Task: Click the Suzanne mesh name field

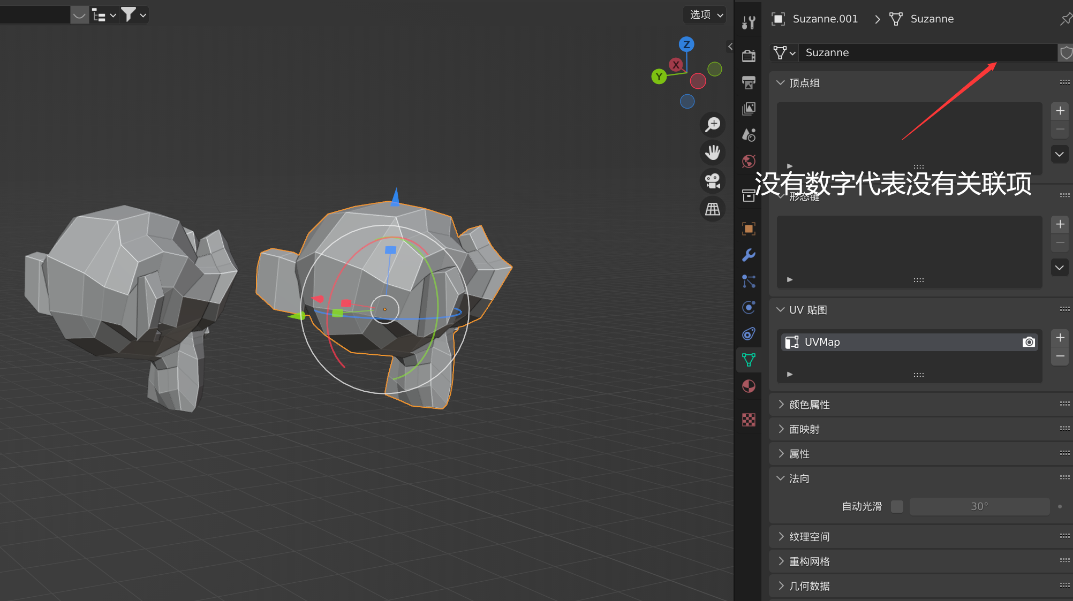Action: tap(928, 53)
